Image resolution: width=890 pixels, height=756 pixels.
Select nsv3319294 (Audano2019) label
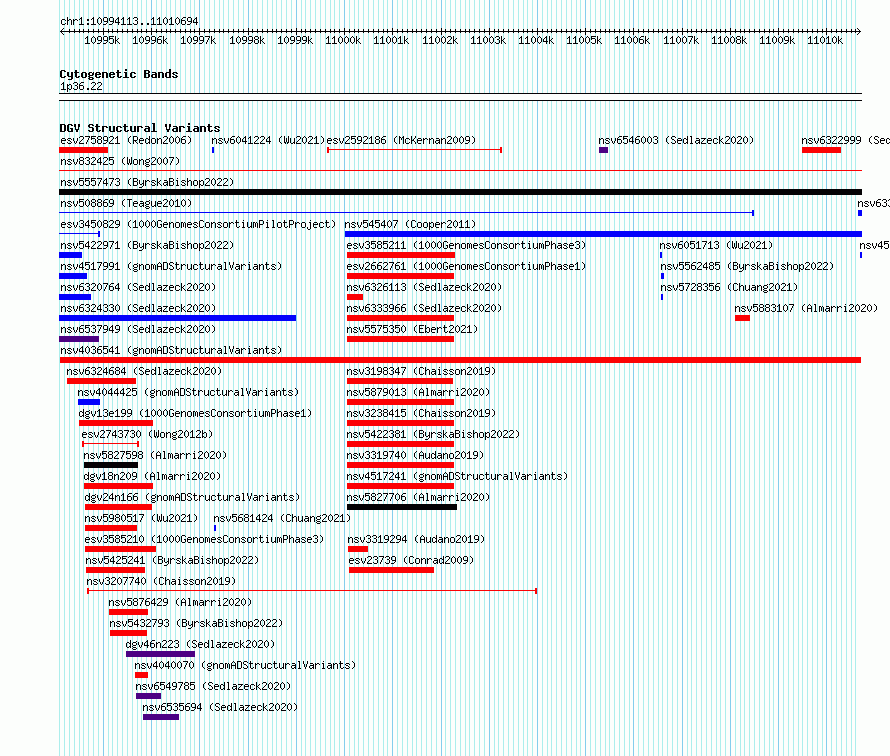coord(417,539)
